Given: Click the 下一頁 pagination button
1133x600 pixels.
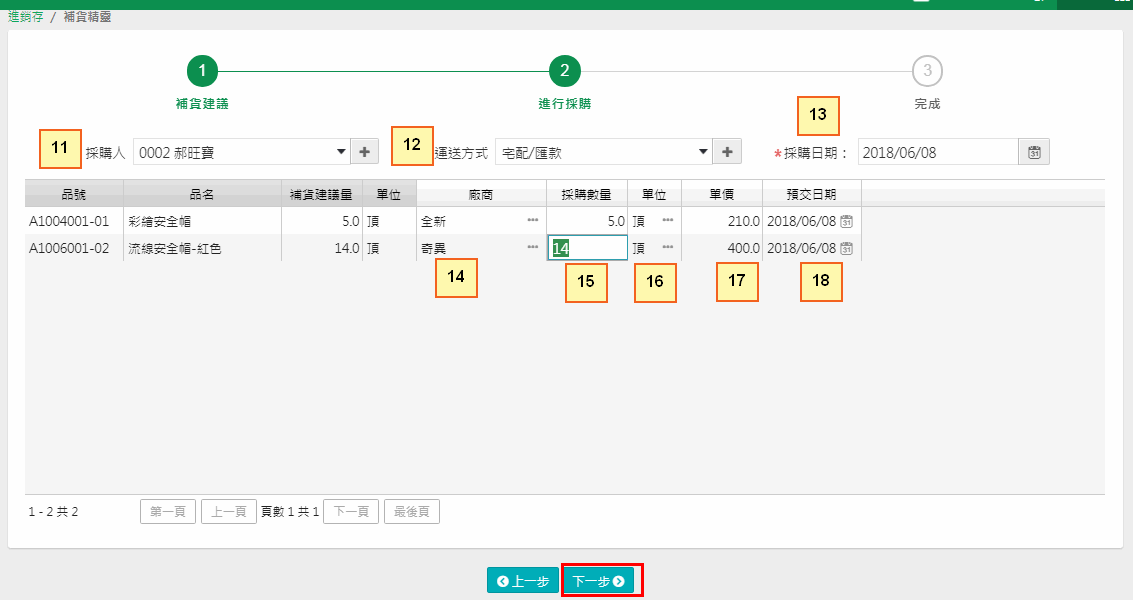Looking at the screenshot, I should coord(351,512).
